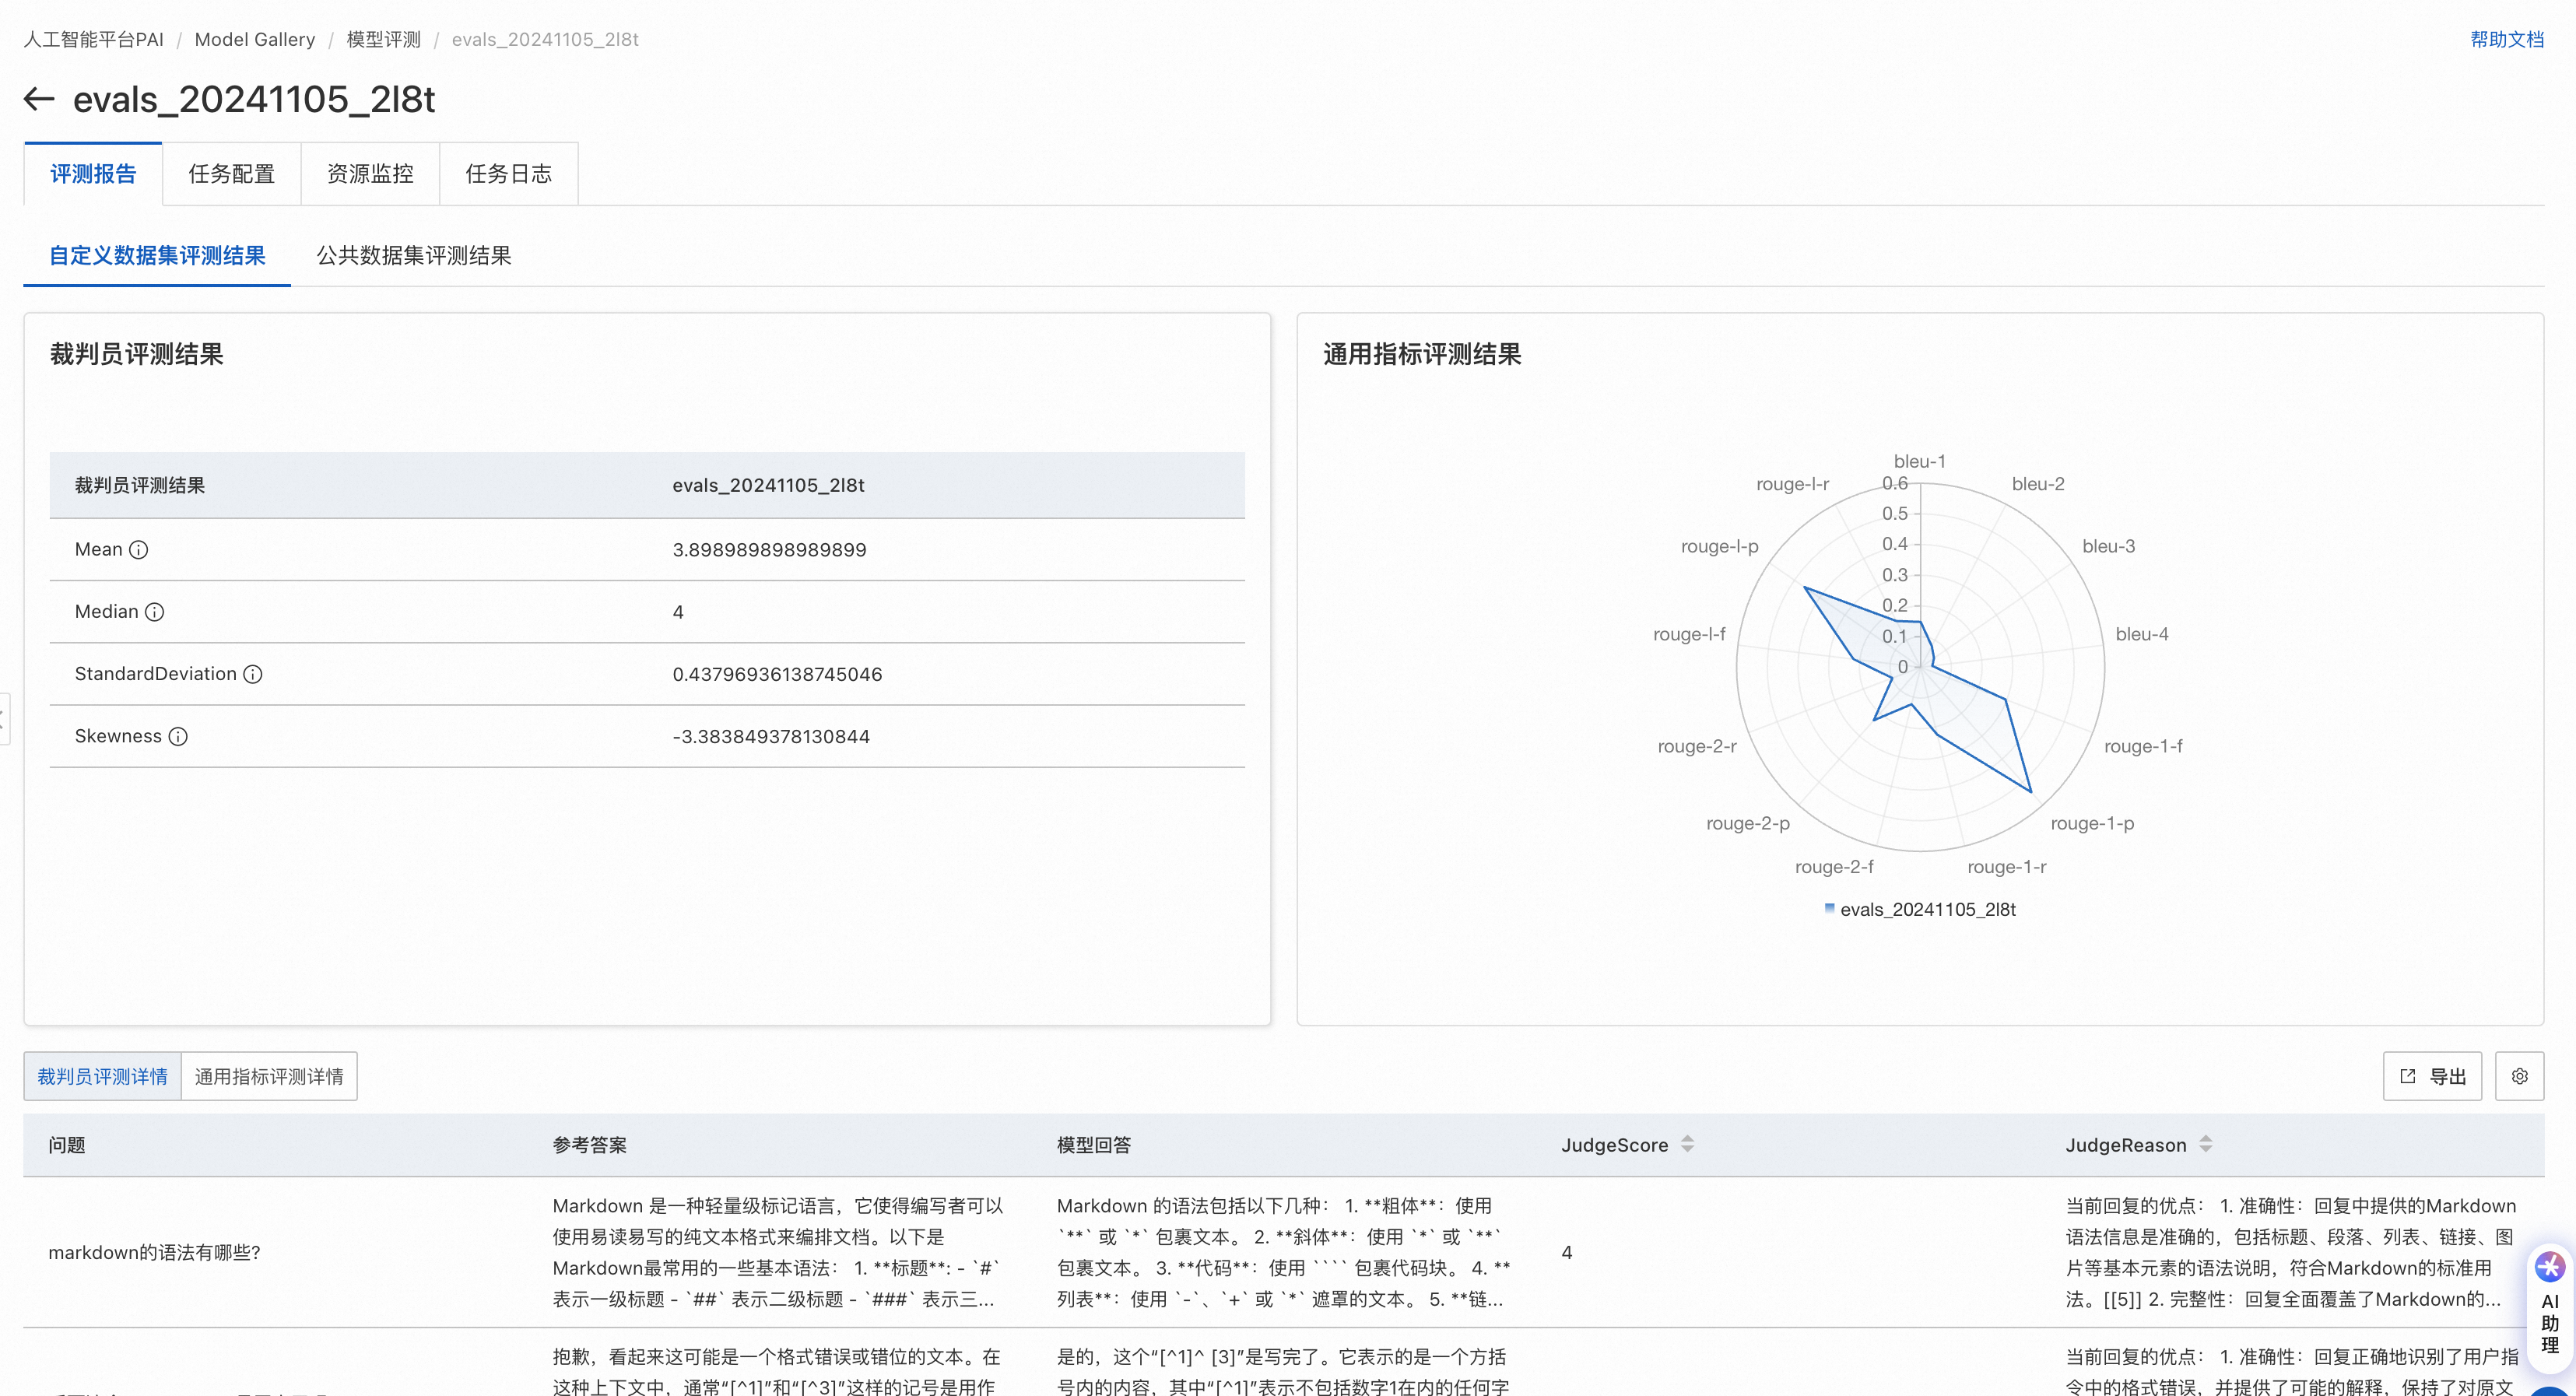Switch to 任务配置 tab
The width and height of the screenshot is (2576, 1396).
point(231,174)
